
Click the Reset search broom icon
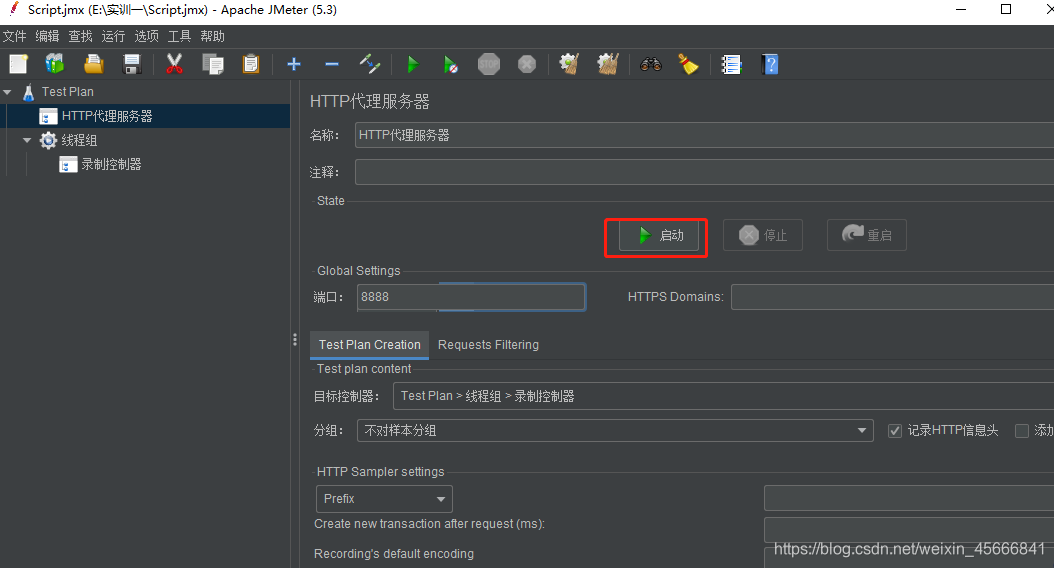tap(688, 65)
